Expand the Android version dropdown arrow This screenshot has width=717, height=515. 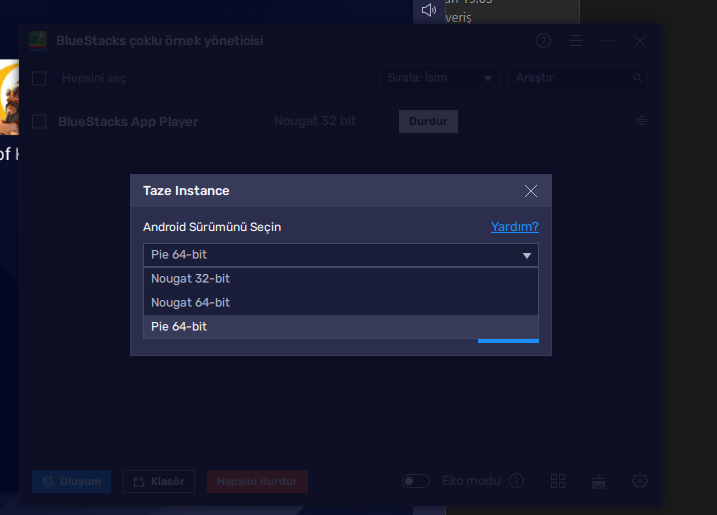click(527, 255)
